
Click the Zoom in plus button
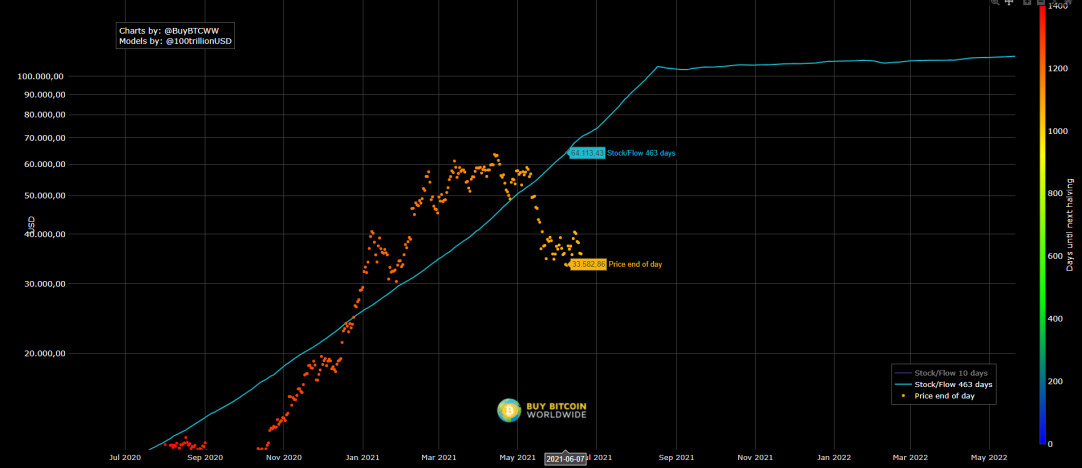coord(1027,2)
